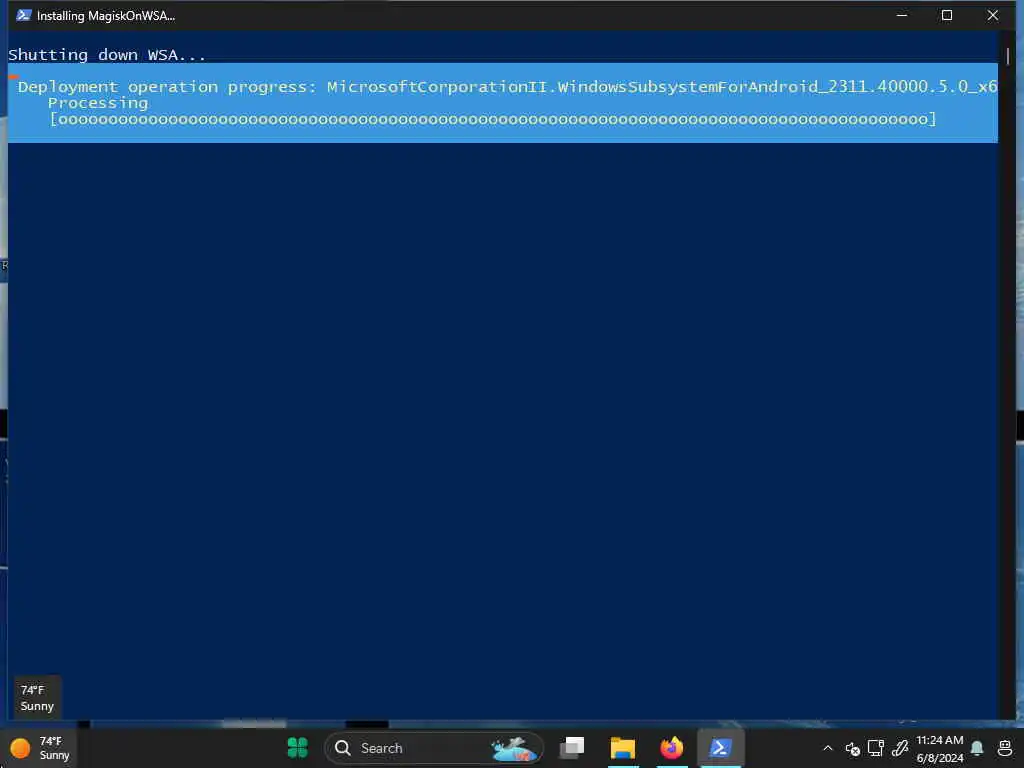Click the network display tray icon
The image size is (1024, 768).
(876, 748)
